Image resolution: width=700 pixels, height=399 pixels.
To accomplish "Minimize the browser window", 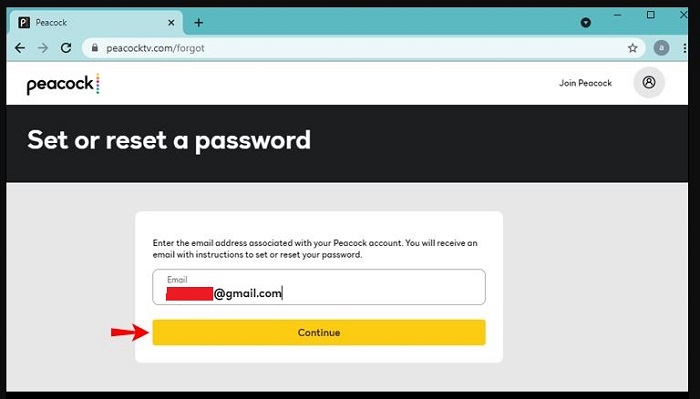I will [617, 15].
